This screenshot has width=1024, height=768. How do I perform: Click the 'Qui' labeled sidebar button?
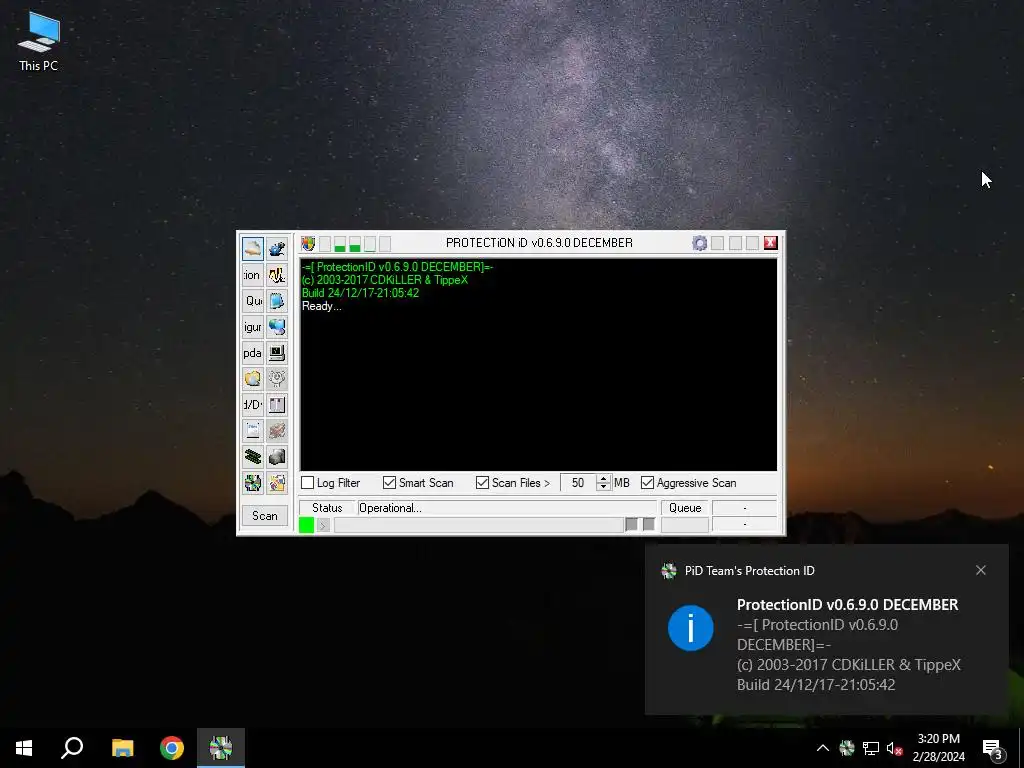[253, 301]
